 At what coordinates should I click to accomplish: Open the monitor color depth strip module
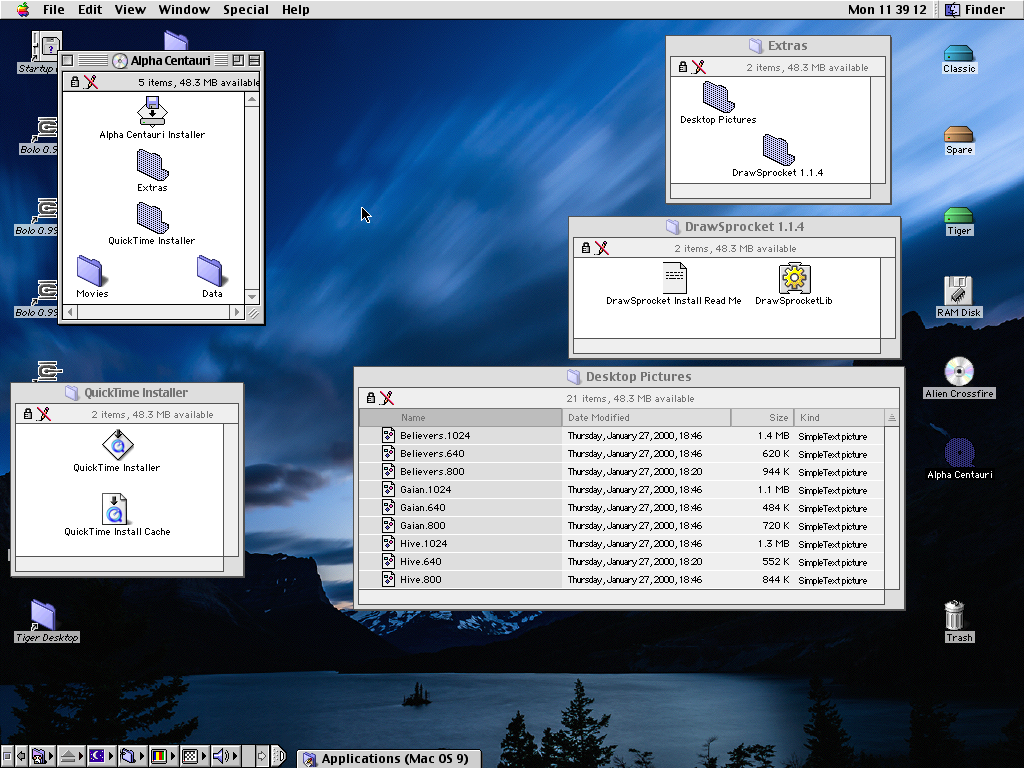click(x=158, y=756)
